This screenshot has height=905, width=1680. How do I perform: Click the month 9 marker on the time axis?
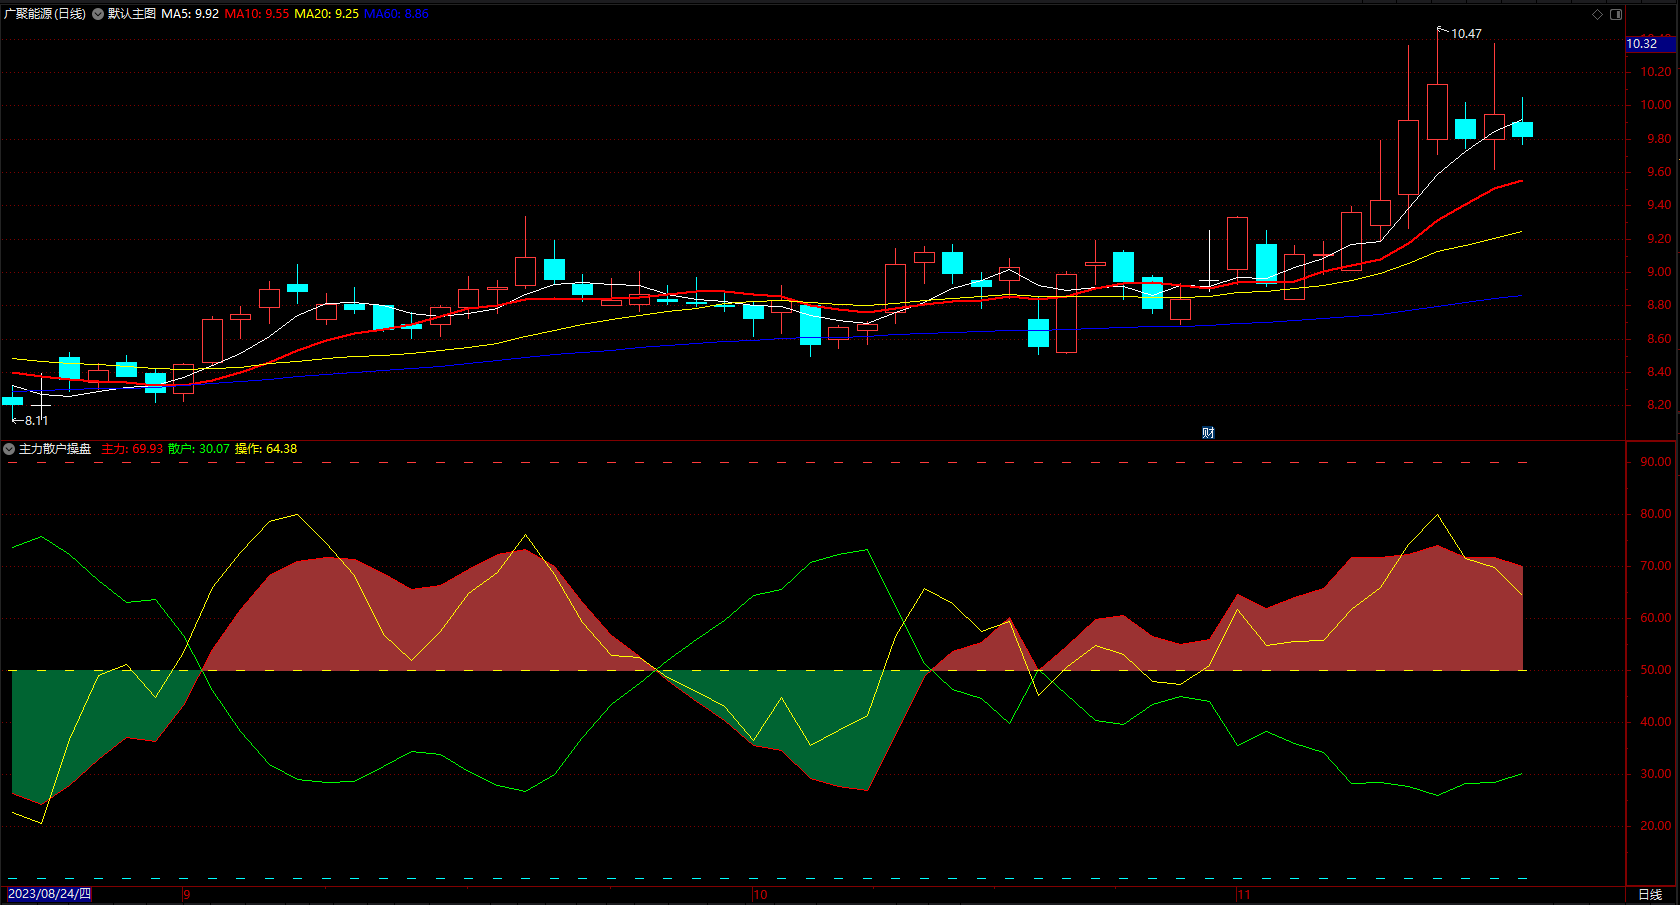point(186,895)
